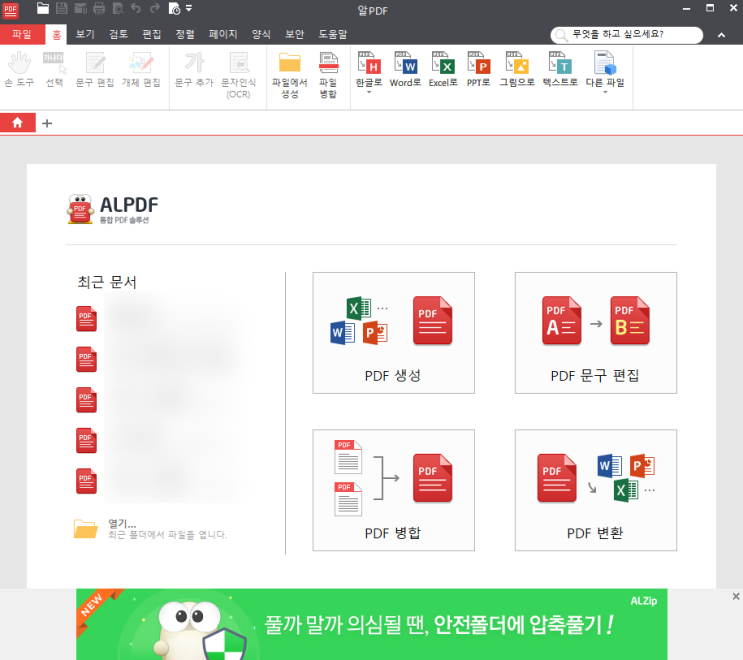The image size is (743, 660).
Task: Convert to image using 그림으로 icon
Action: pos(517,64)
